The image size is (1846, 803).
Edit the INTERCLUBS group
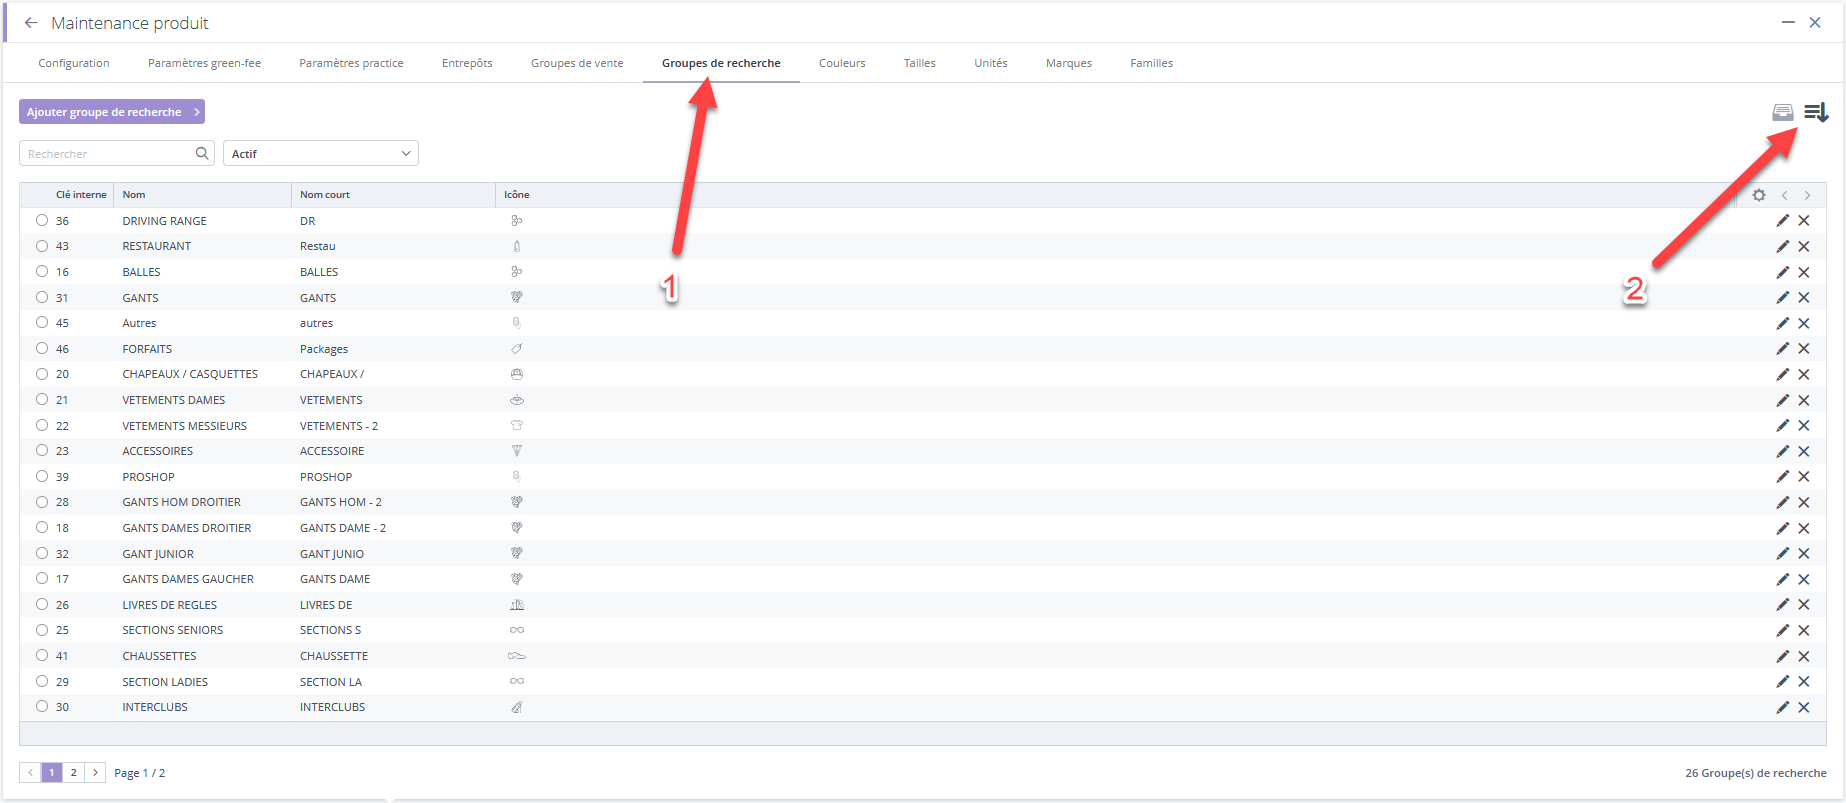(1782, 707)
